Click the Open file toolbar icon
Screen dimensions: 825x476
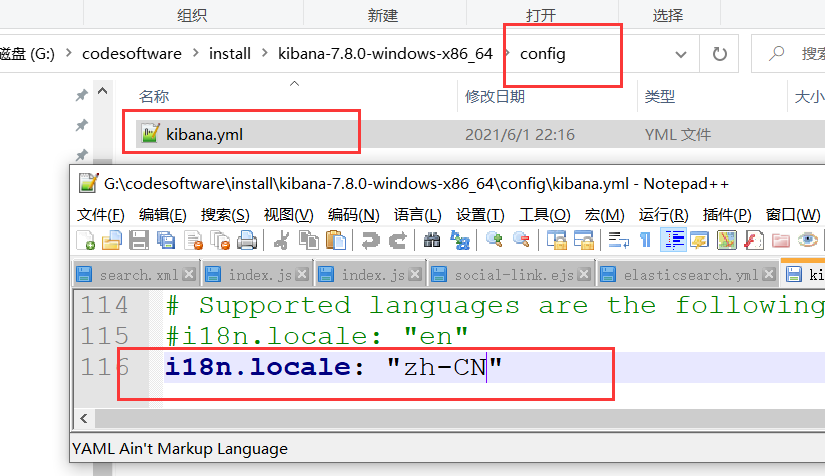(x=112, y=240)
